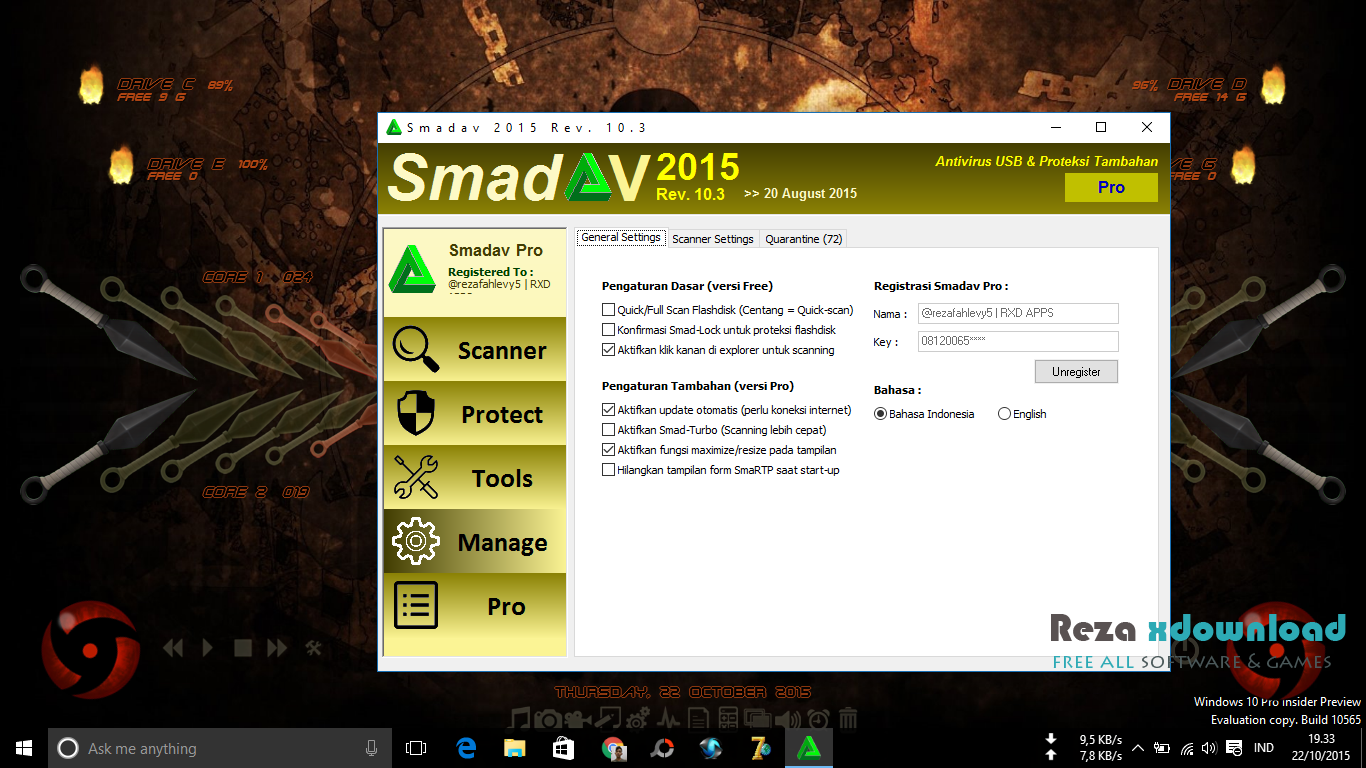
Task: Click the speaker launcher icon in desktop dock
Action: click(x=789, y=718)
